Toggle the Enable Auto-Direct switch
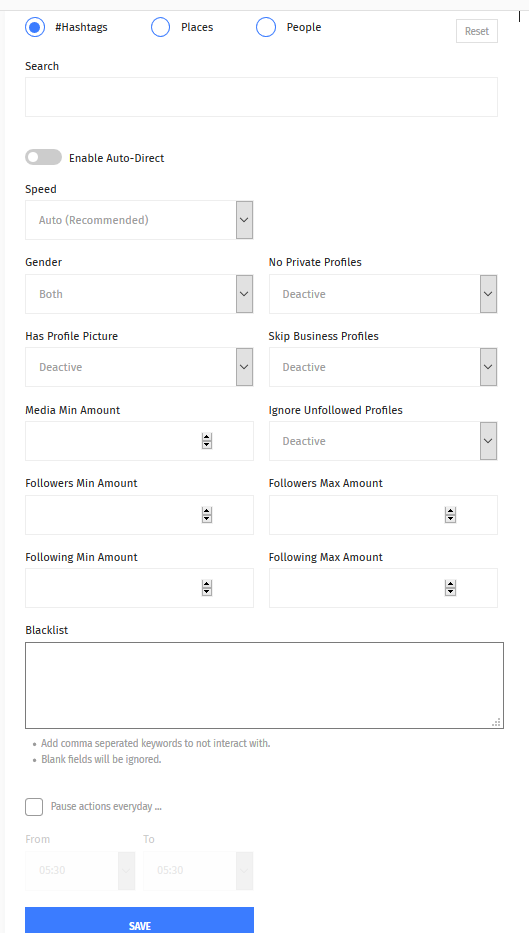The width and height of the screenshot is (529, 933). tap(43, 158)
